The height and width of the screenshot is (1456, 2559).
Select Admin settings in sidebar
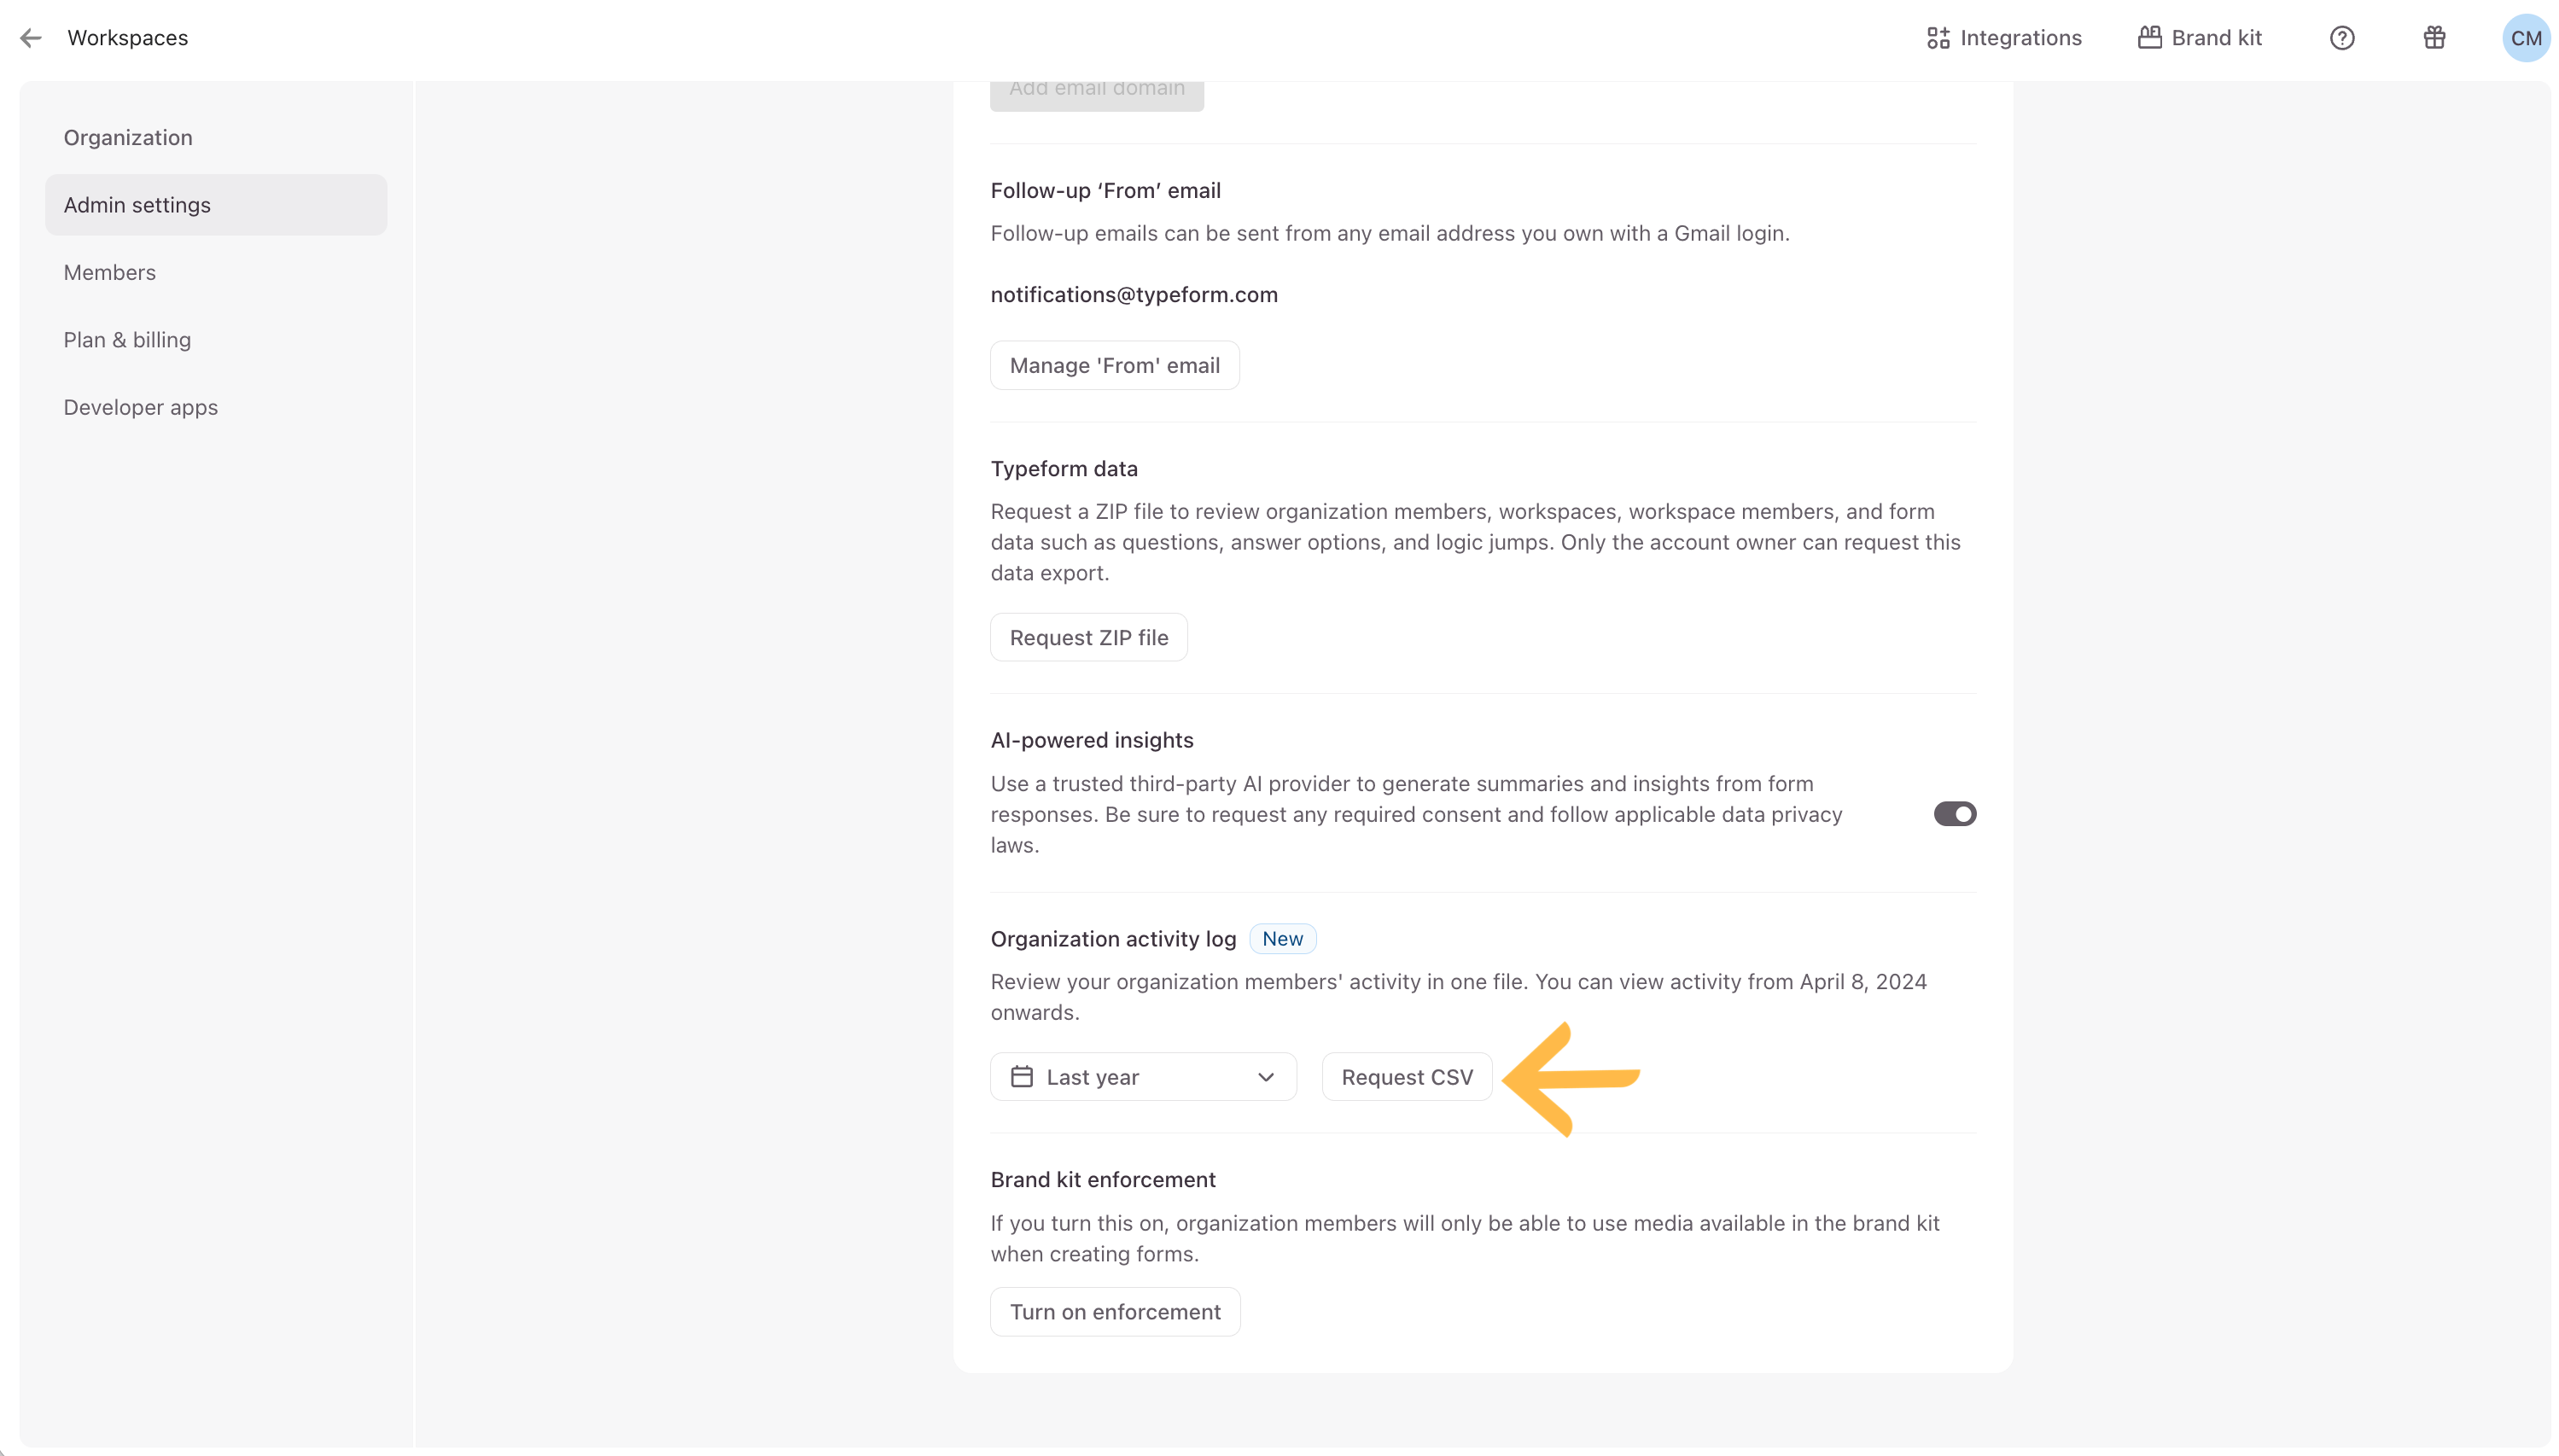point(137,205)
